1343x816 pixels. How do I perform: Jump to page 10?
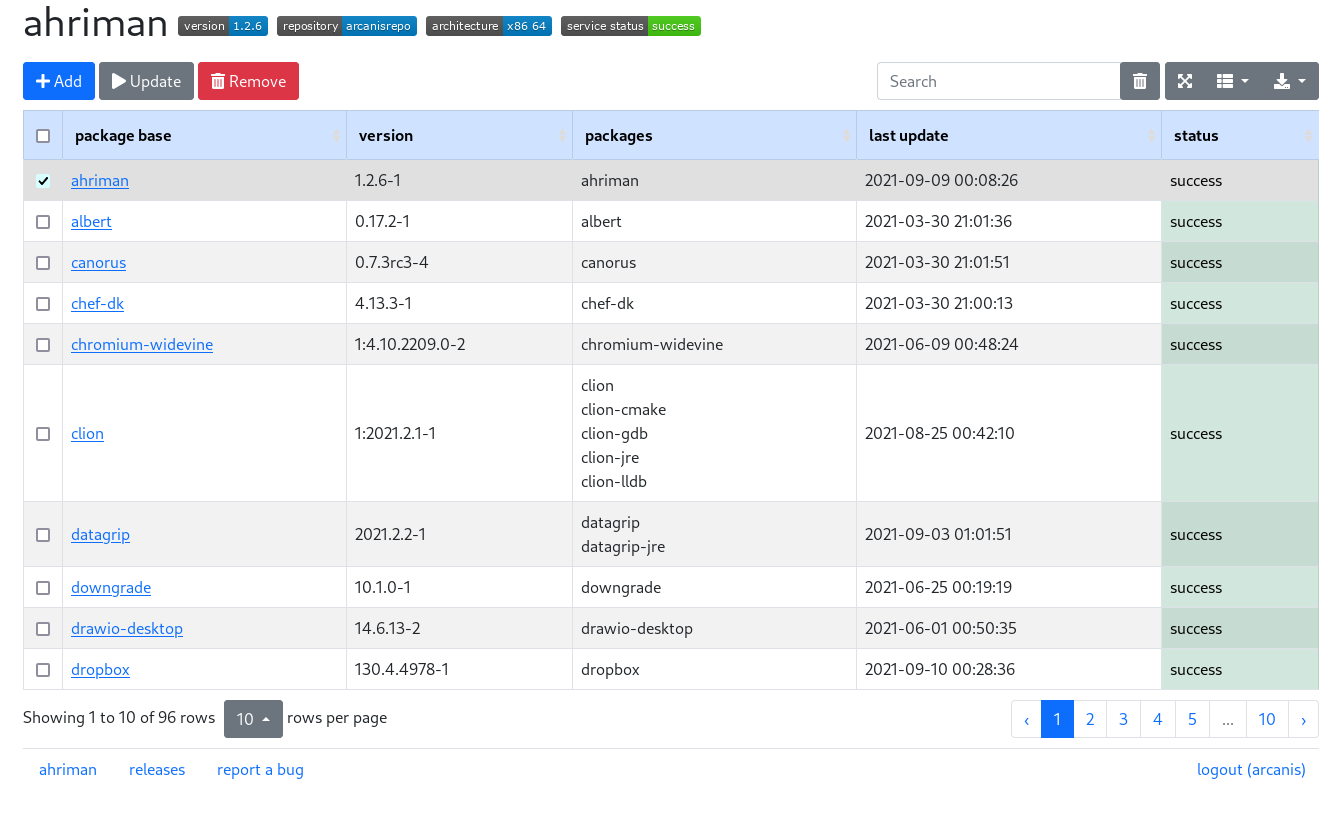[1267, 718]
